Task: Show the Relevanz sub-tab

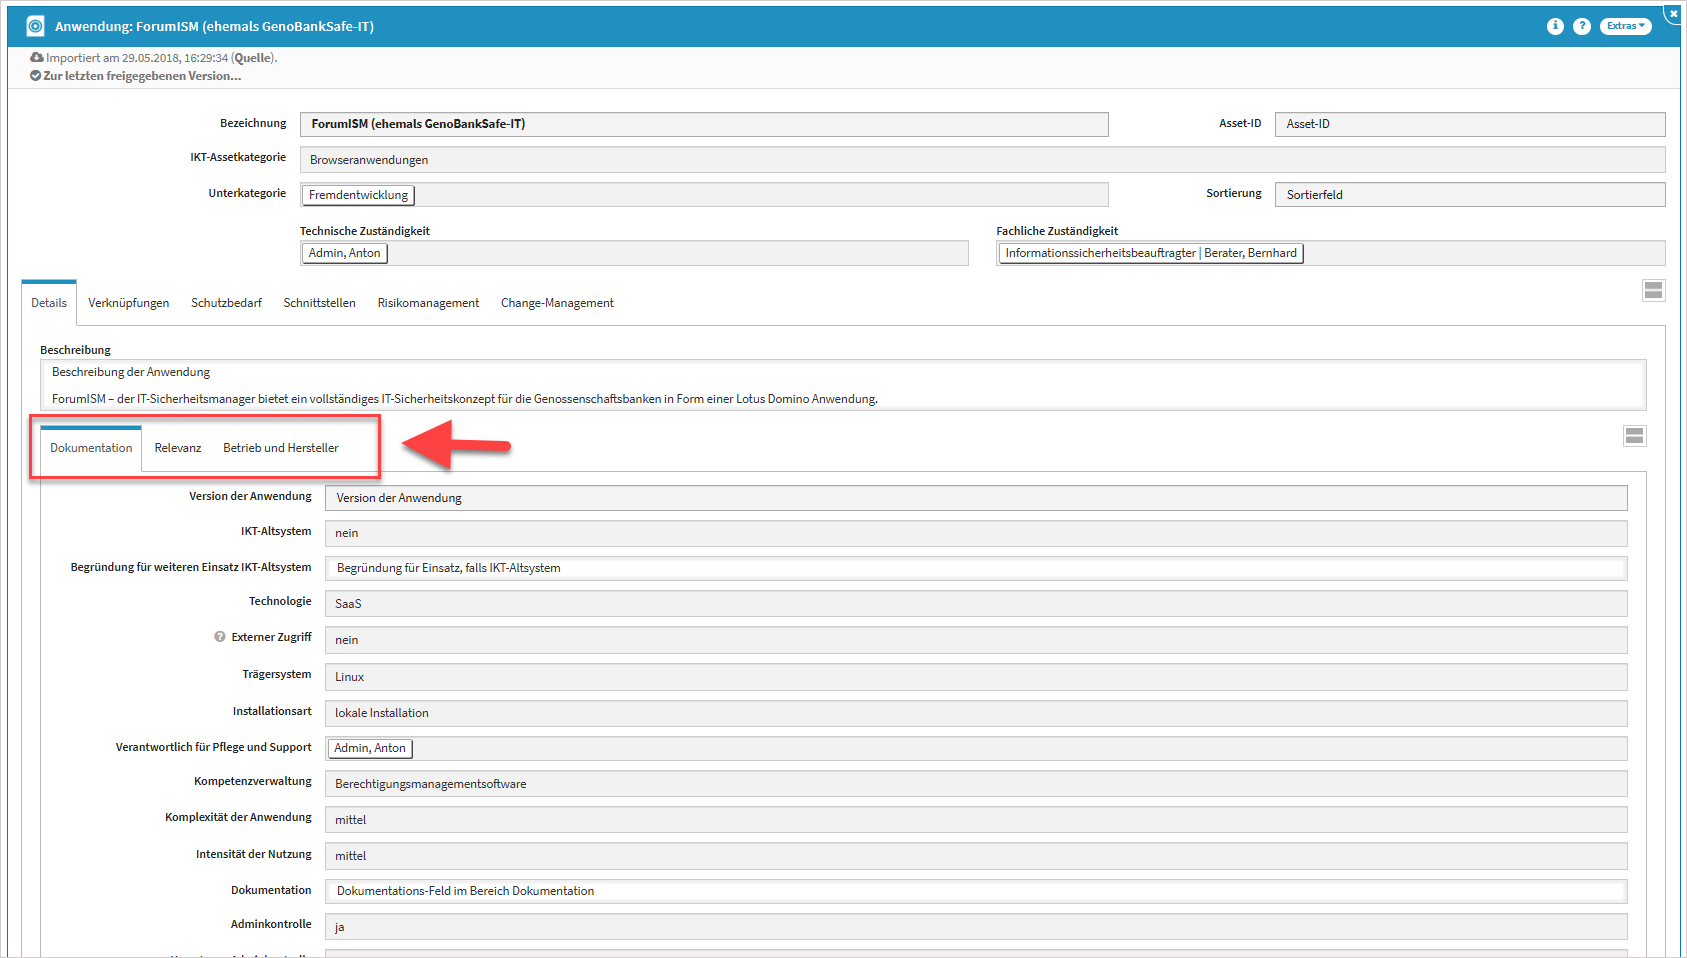Action: pyautogui.click(x=178, y=448)
